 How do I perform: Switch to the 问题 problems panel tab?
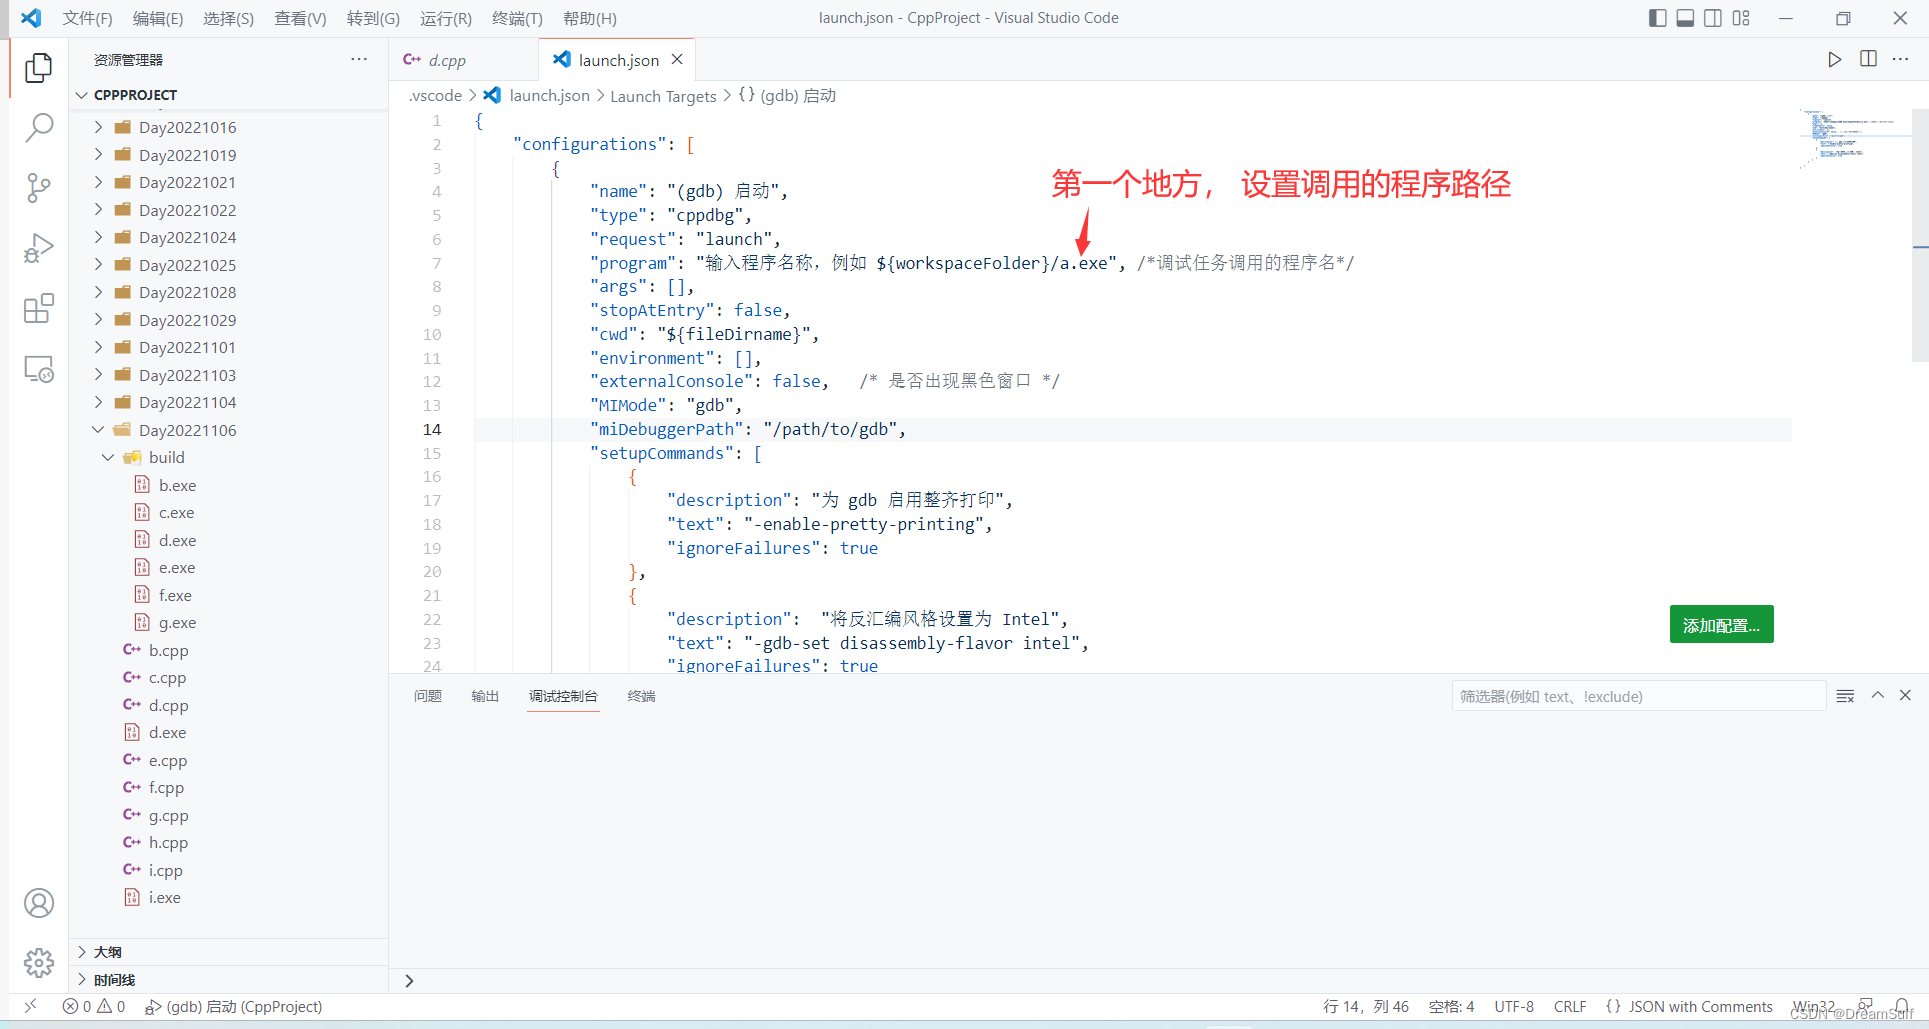427,696
